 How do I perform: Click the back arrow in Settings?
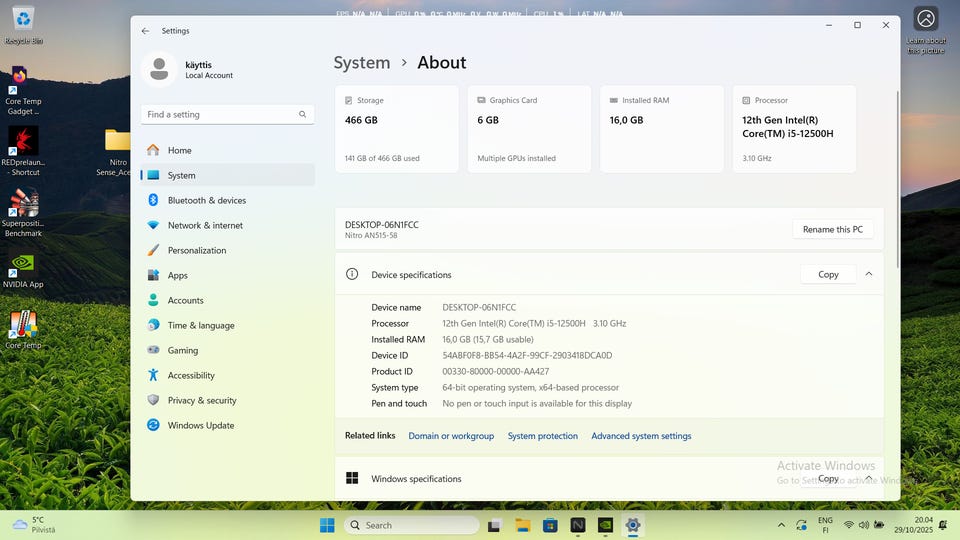pos(145,31)
